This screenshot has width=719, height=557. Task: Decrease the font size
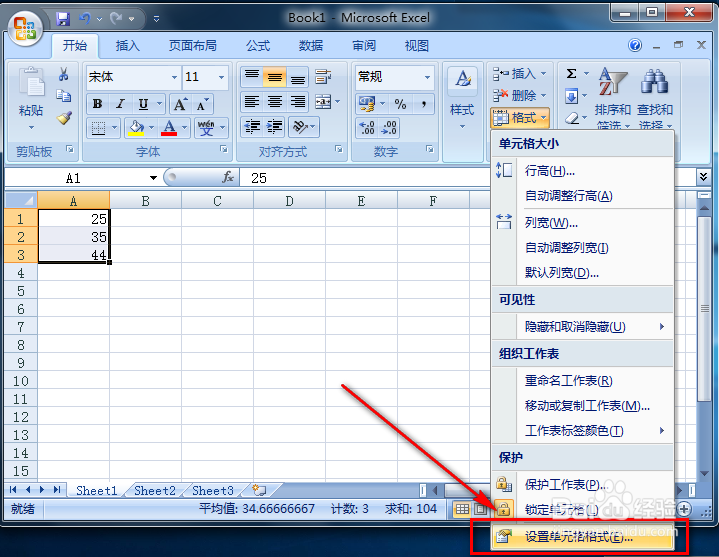(x=202, y=104)
